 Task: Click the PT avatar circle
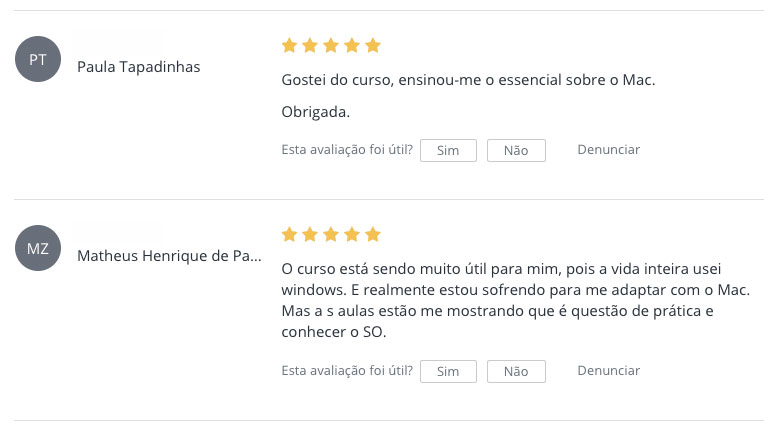point(38,60)
